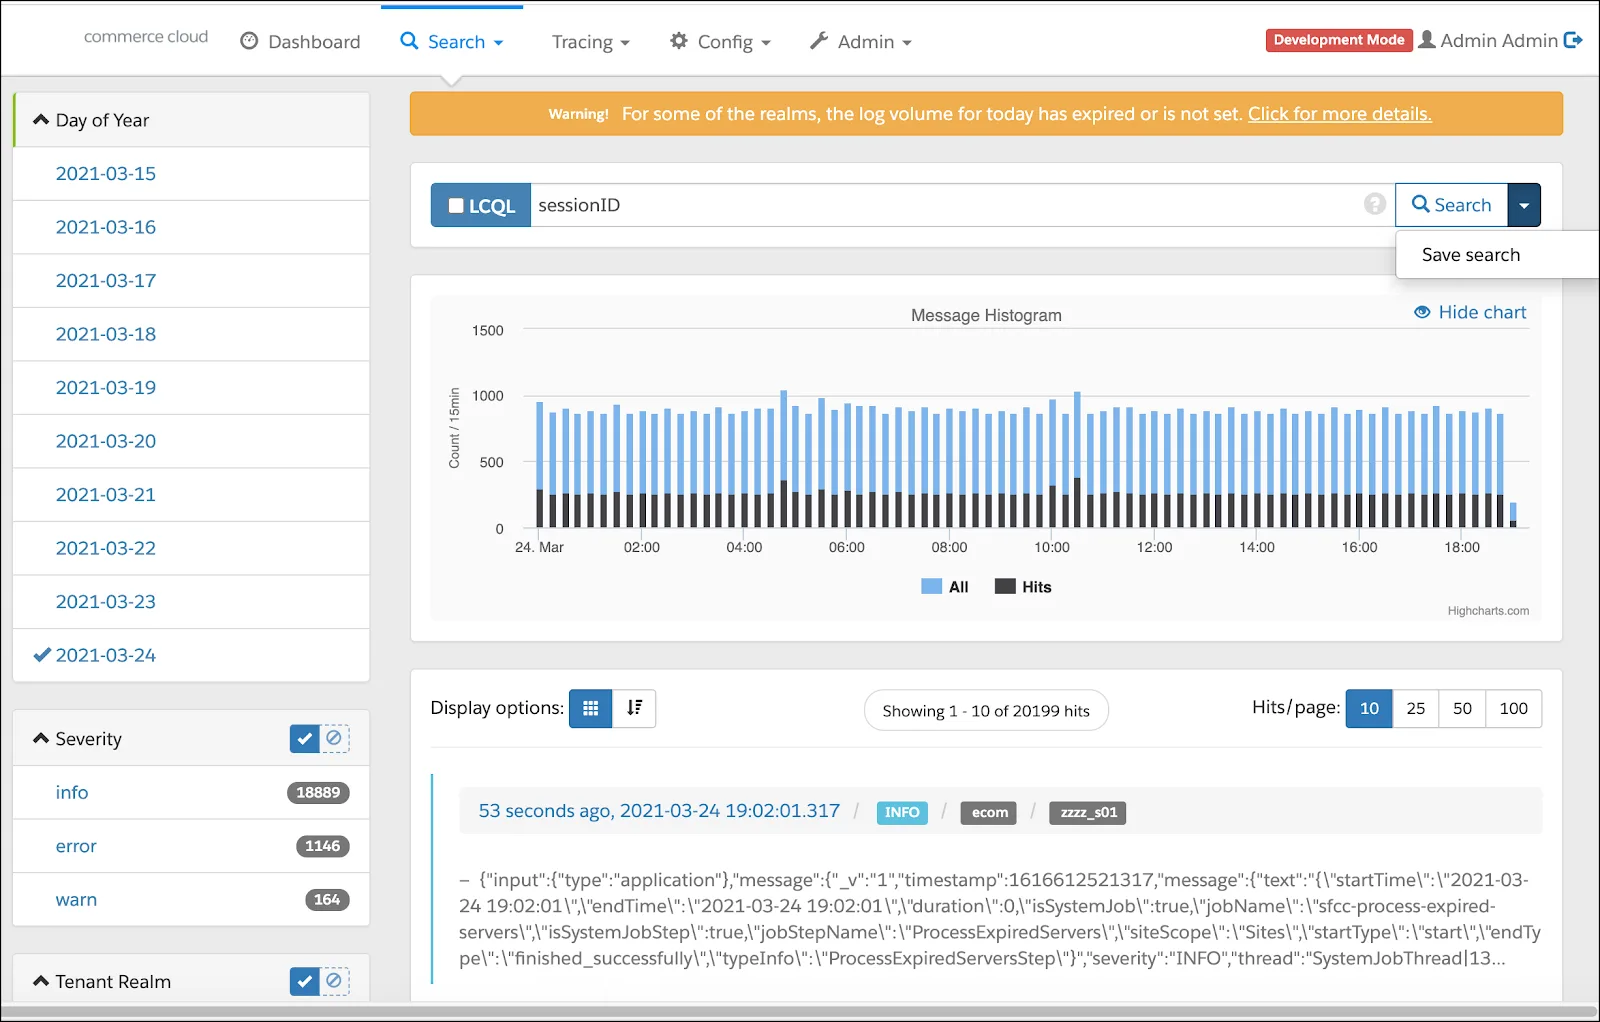Filter by severity info
The image size is (1600, 1022).
coord(72,793)
